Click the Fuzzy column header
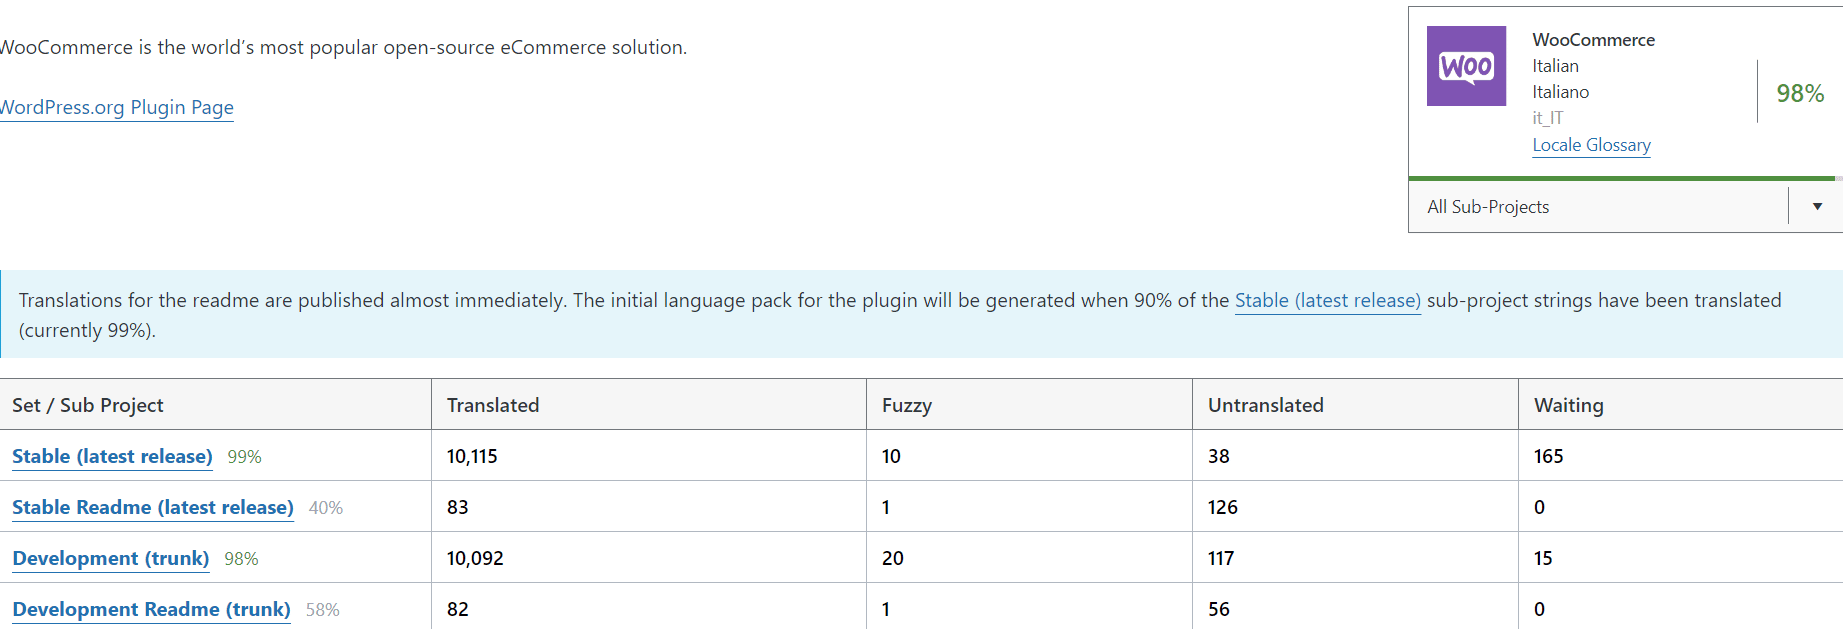Image resolution: width=1843 pixels, height=629 pixels. (x=905, y=405)
